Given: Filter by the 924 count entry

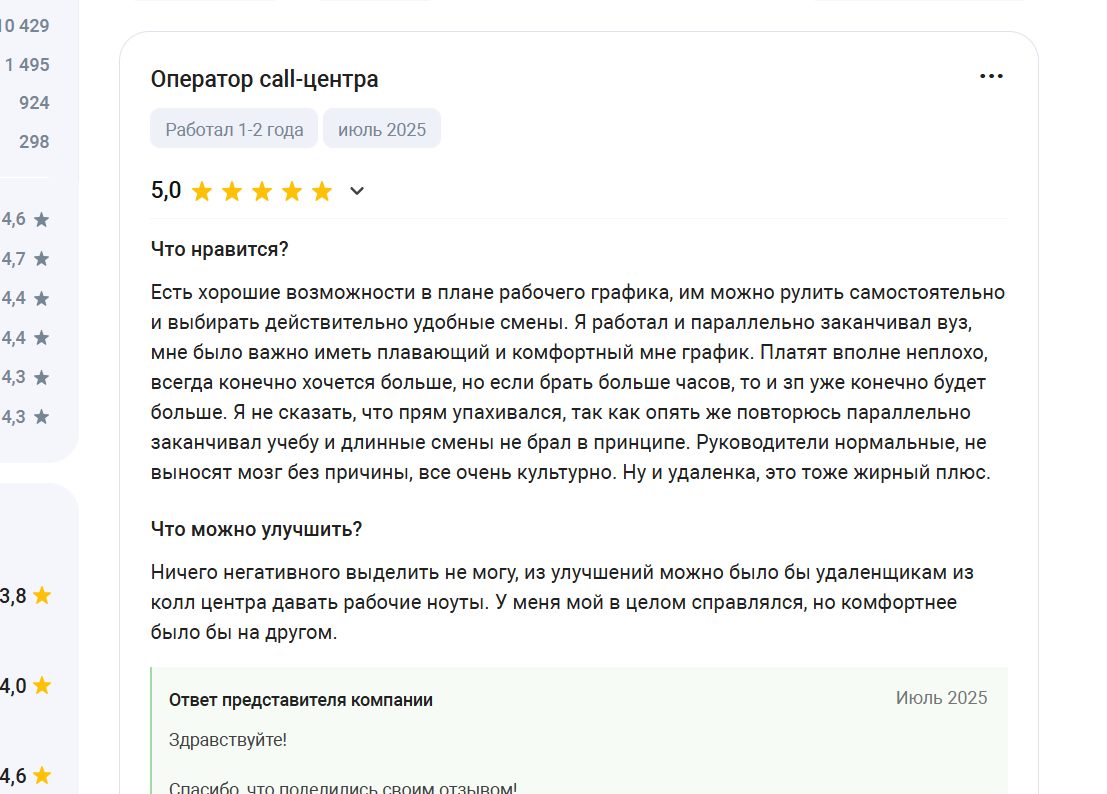Looking at the screenshot, I should pos(34,103).
